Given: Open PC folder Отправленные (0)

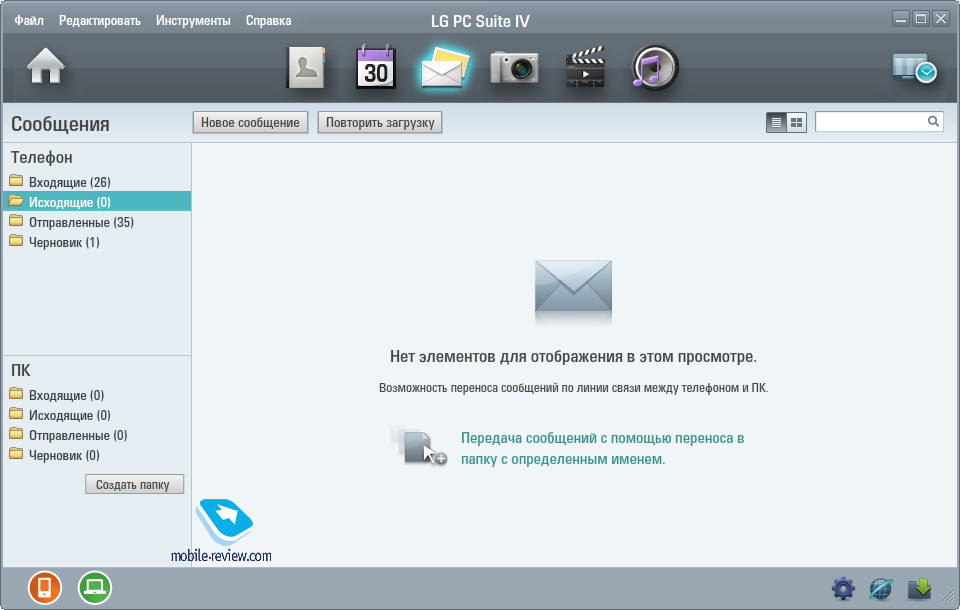Looking at the screenshot, I should pos(97,435).
